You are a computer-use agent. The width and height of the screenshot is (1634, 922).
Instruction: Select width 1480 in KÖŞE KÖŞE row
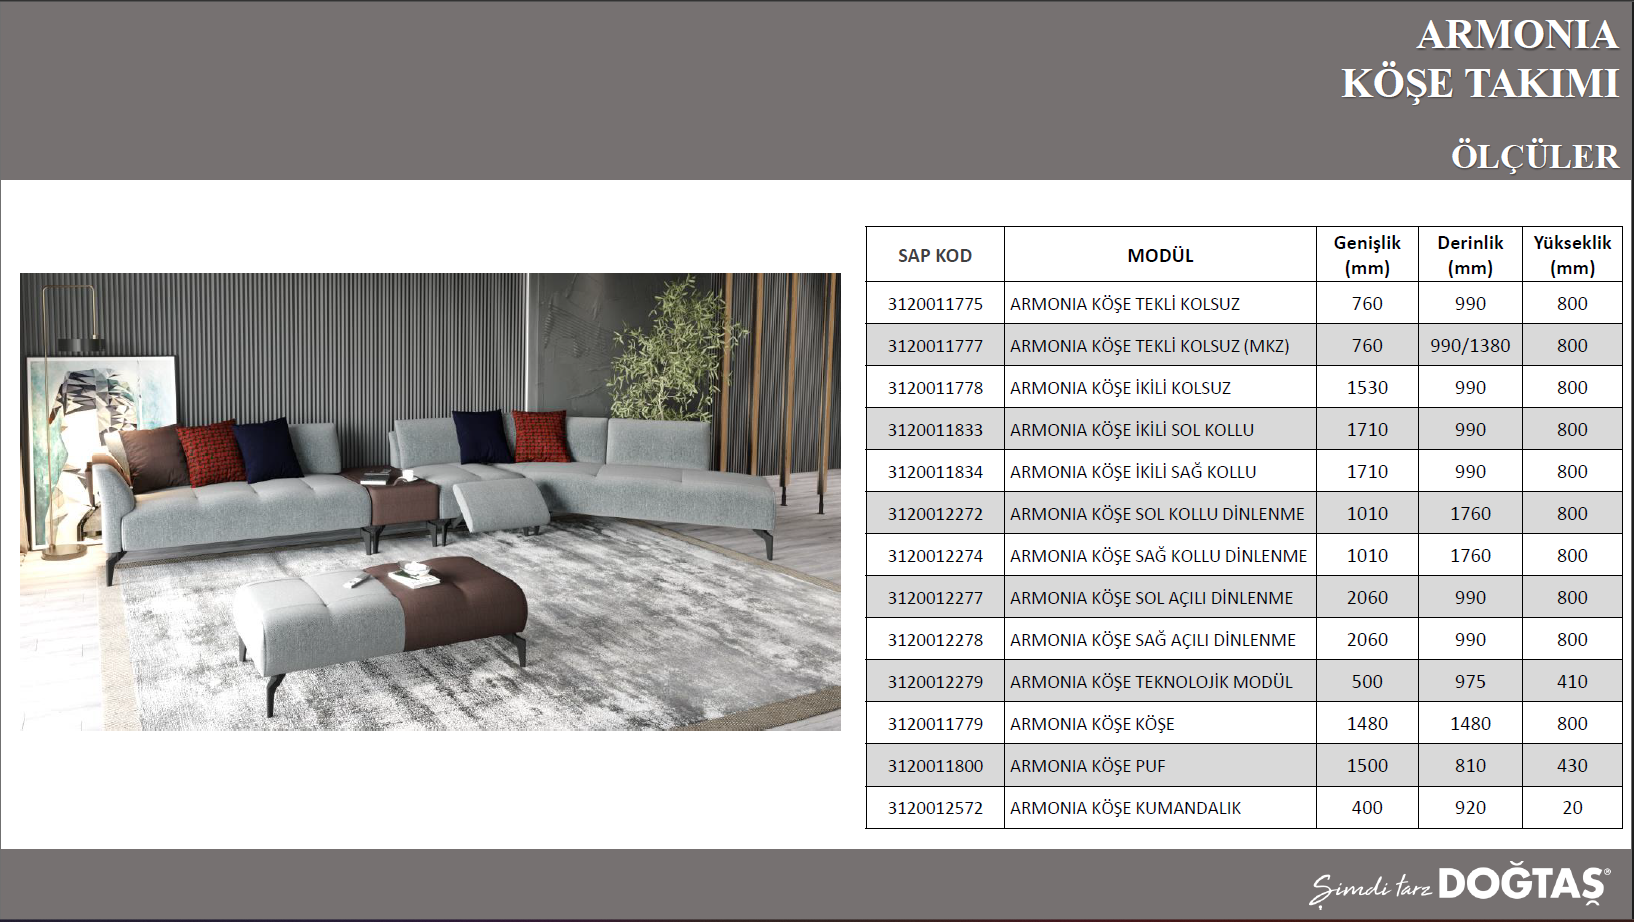1367,724
